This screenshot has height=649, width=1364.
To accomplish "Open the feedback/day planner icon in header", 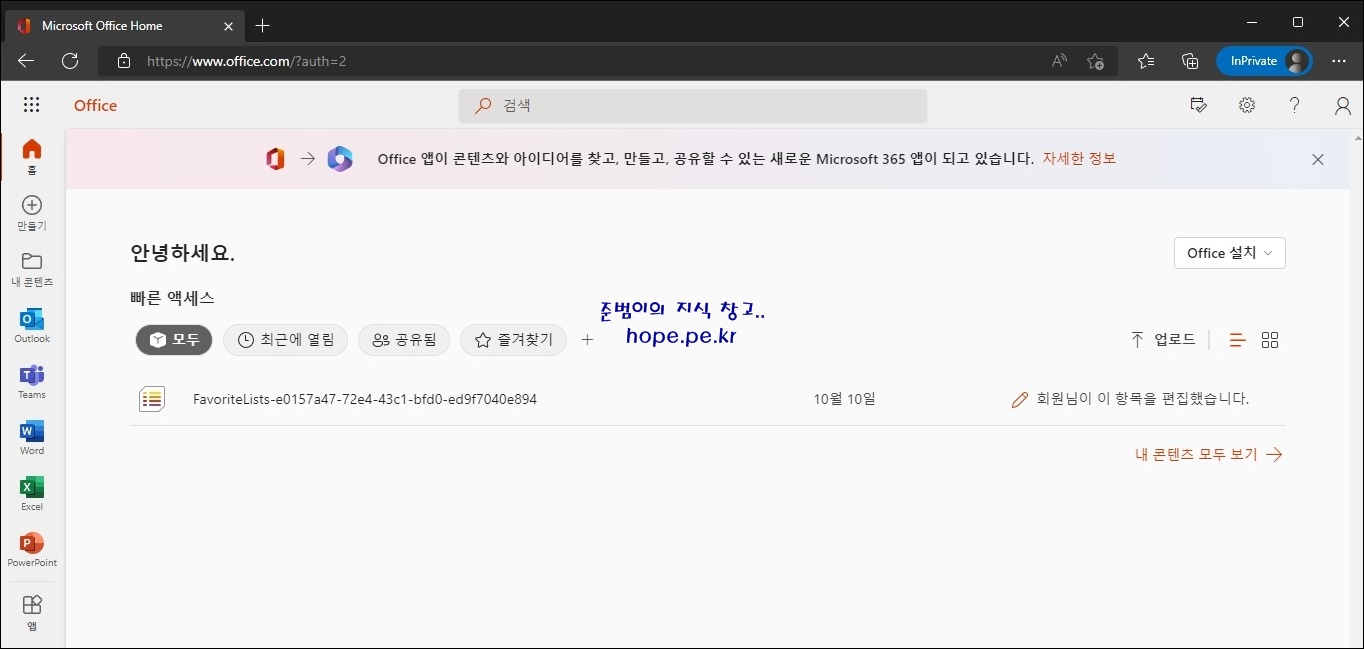I will (x=1199, y=105).
